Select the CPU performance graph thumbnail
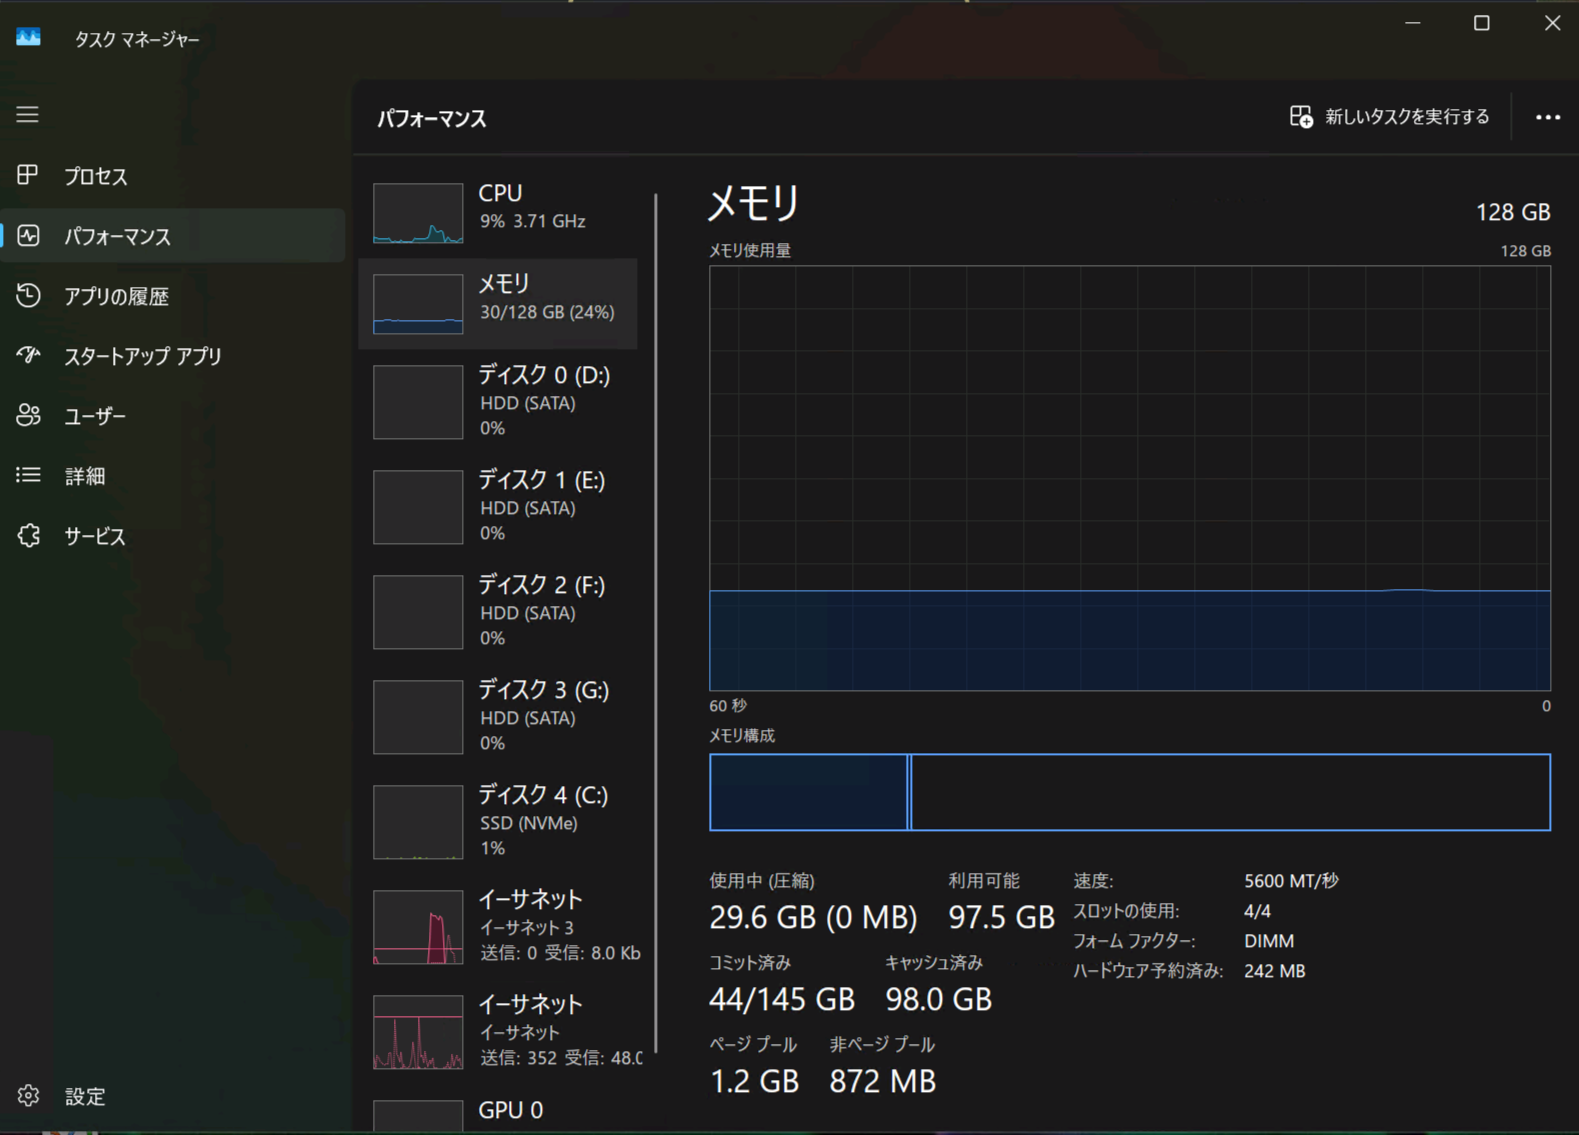This screenshot has width=1579, height=1135. tap(418, 213)
